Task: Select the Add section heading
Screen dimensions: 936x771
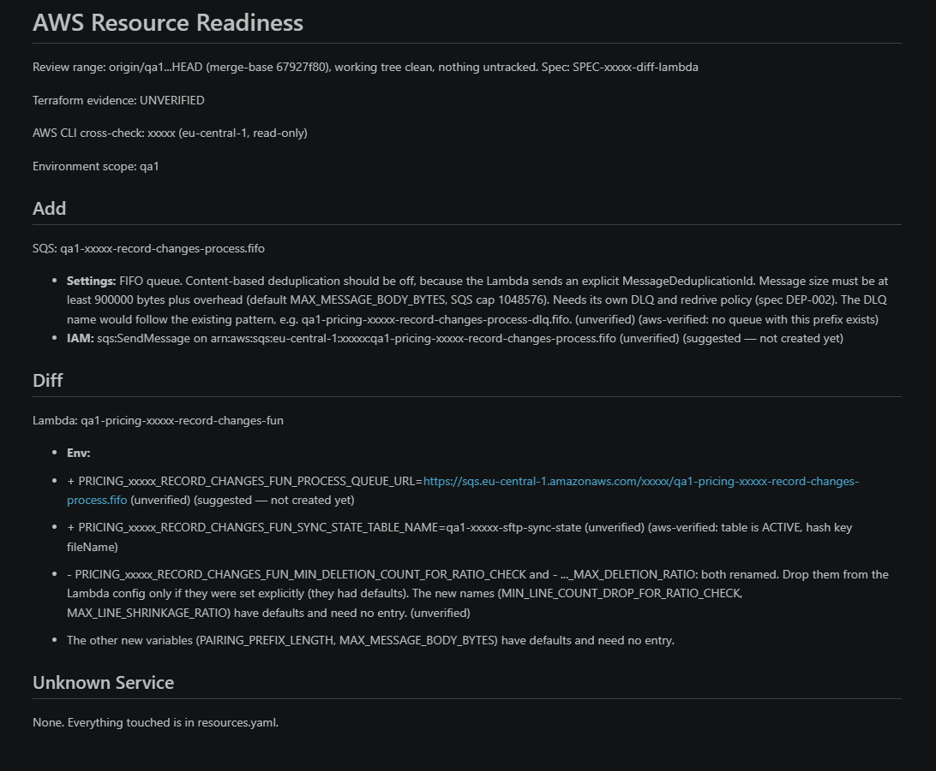Action: [x=49, y=208]
